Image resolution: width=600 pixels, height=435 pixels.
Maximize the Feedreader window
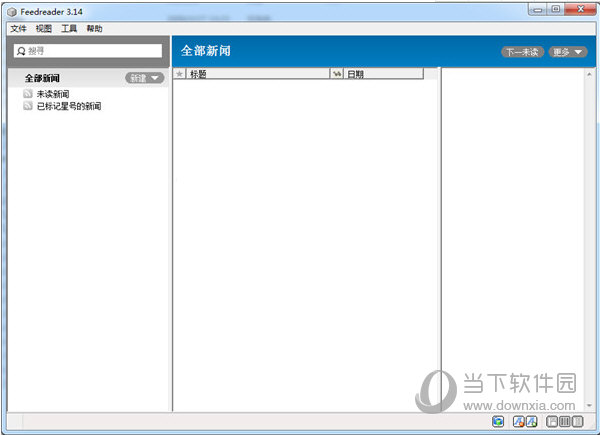[555, 9]
